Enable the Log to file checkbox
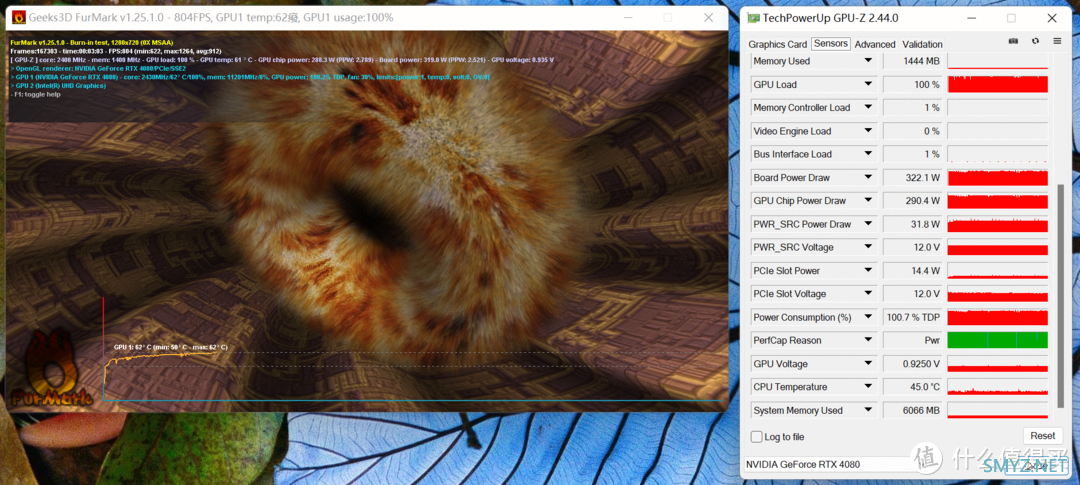This screenshot has width=1080, height=485. point(757,437)
